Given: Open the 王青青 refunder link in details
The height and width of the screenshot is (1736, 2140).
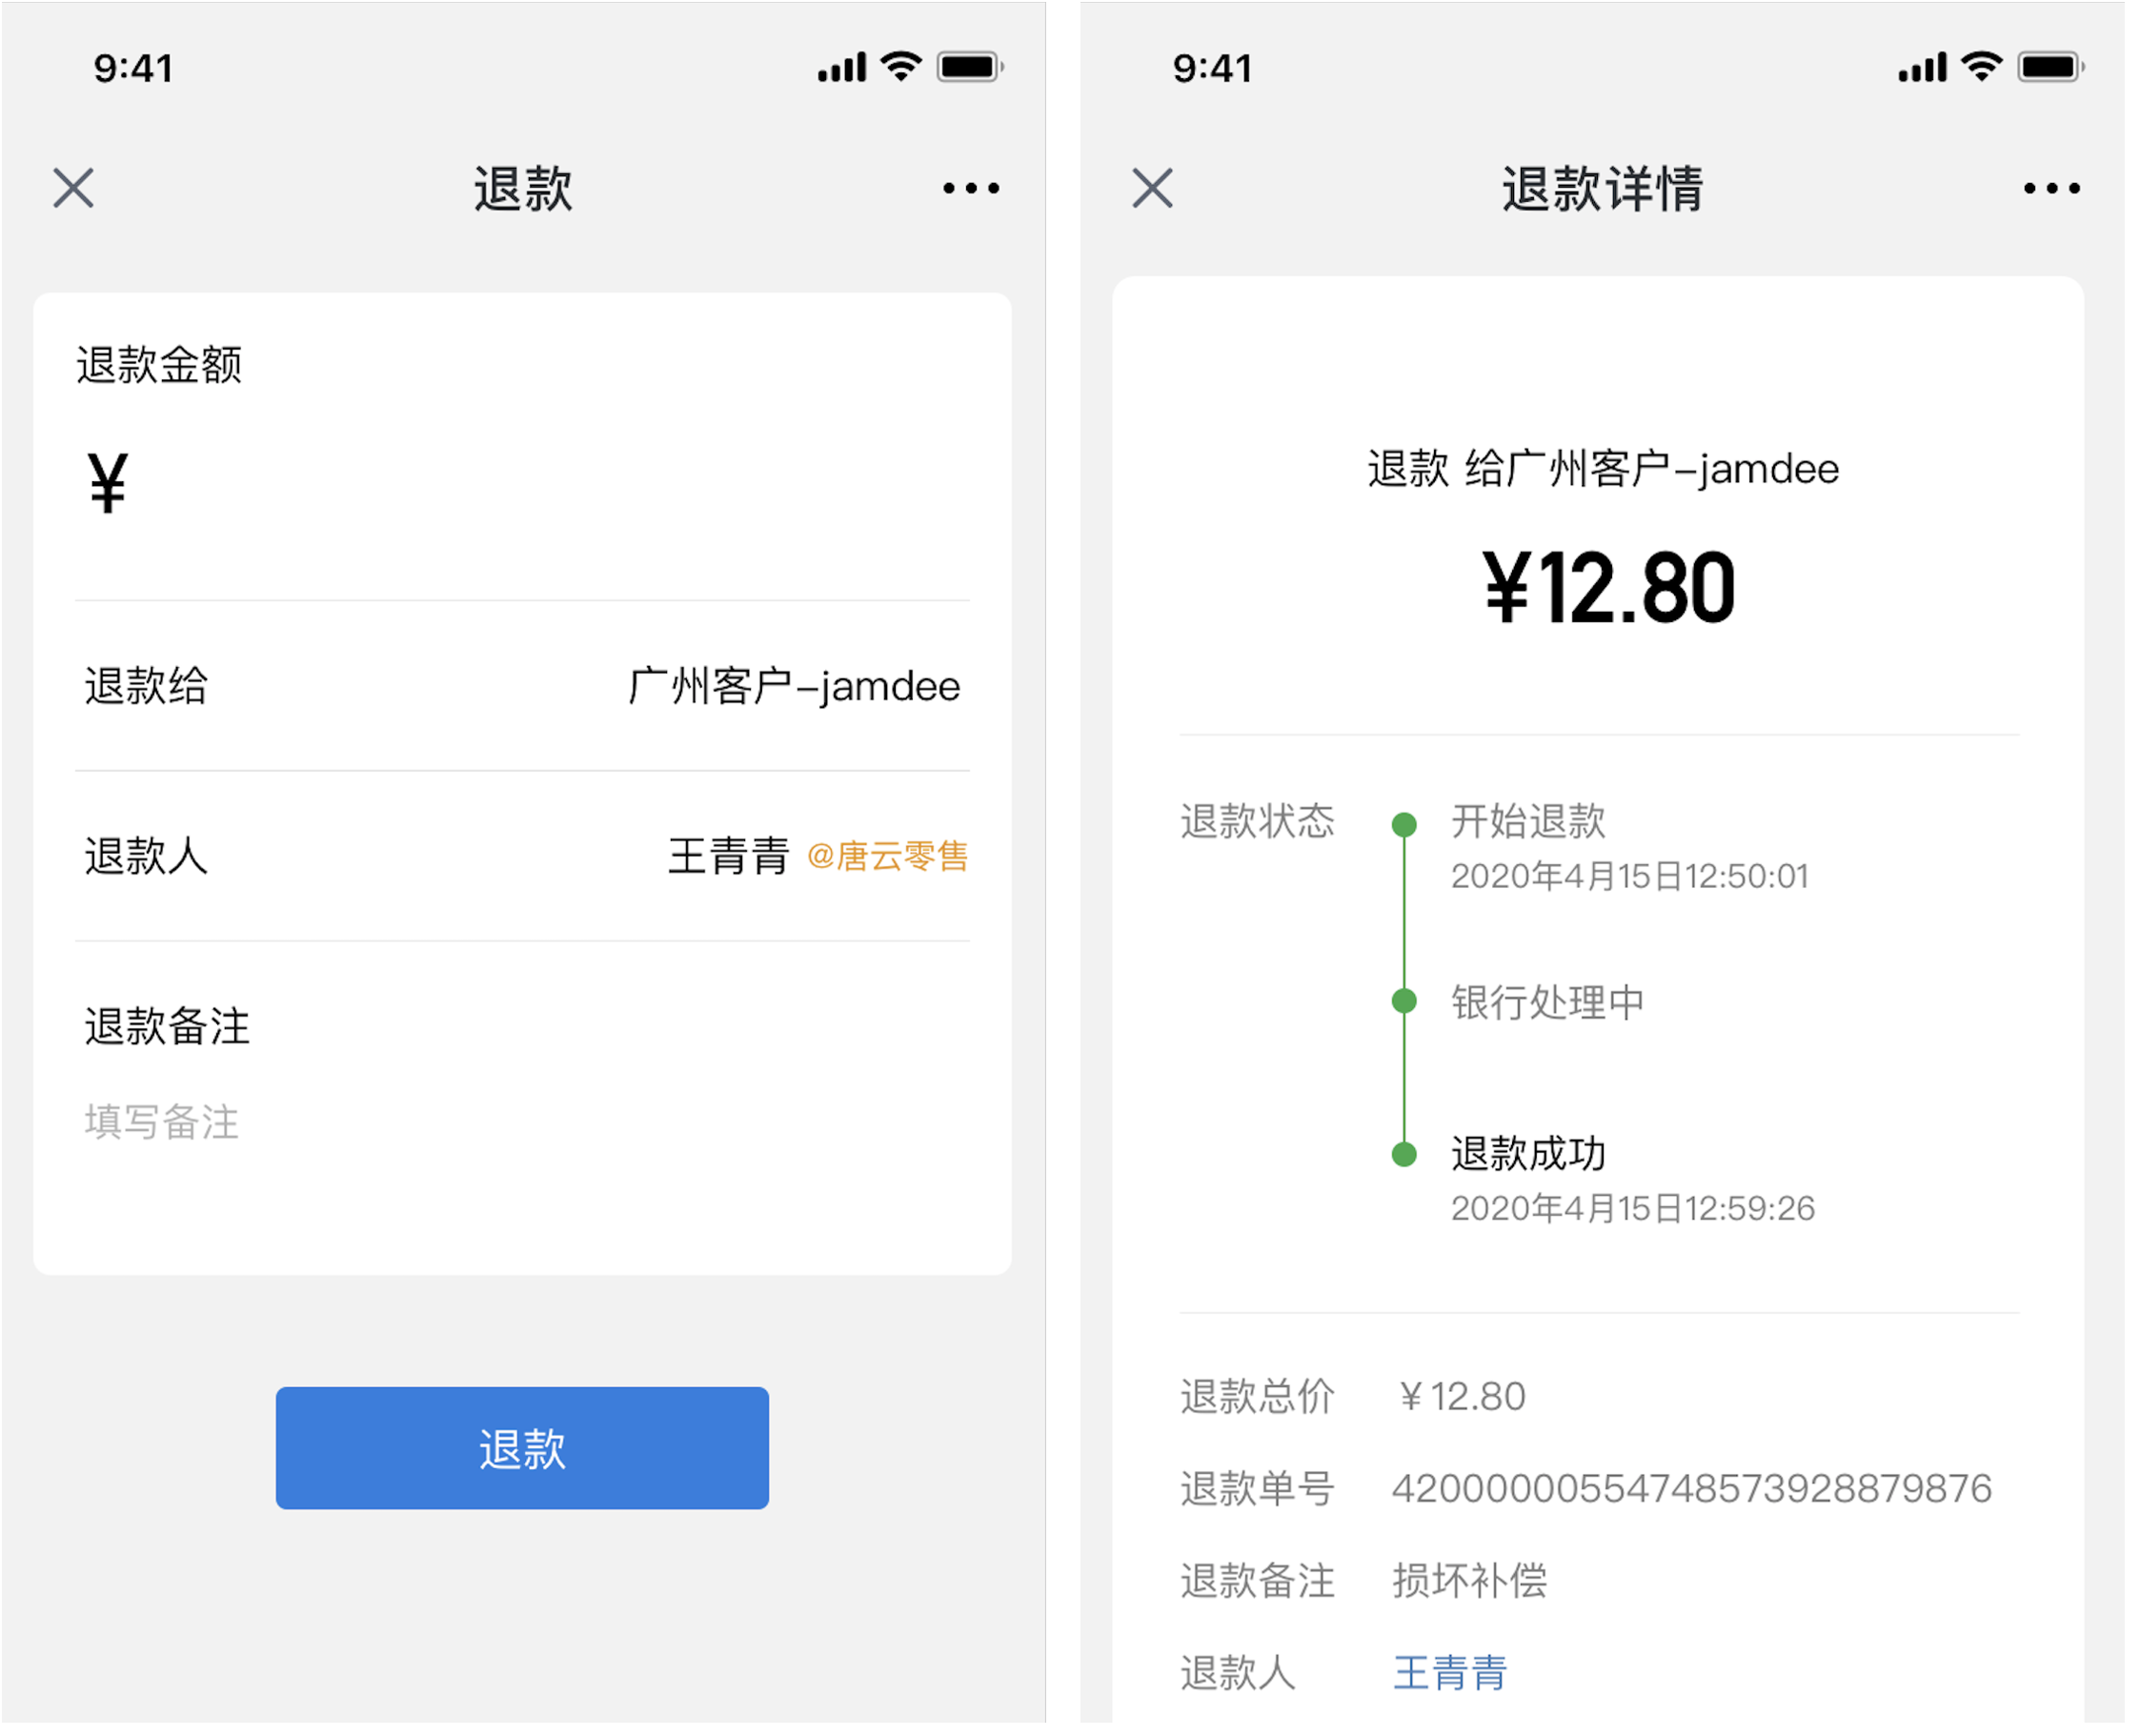Looking at the screenshot, I should [1450, 1673].
